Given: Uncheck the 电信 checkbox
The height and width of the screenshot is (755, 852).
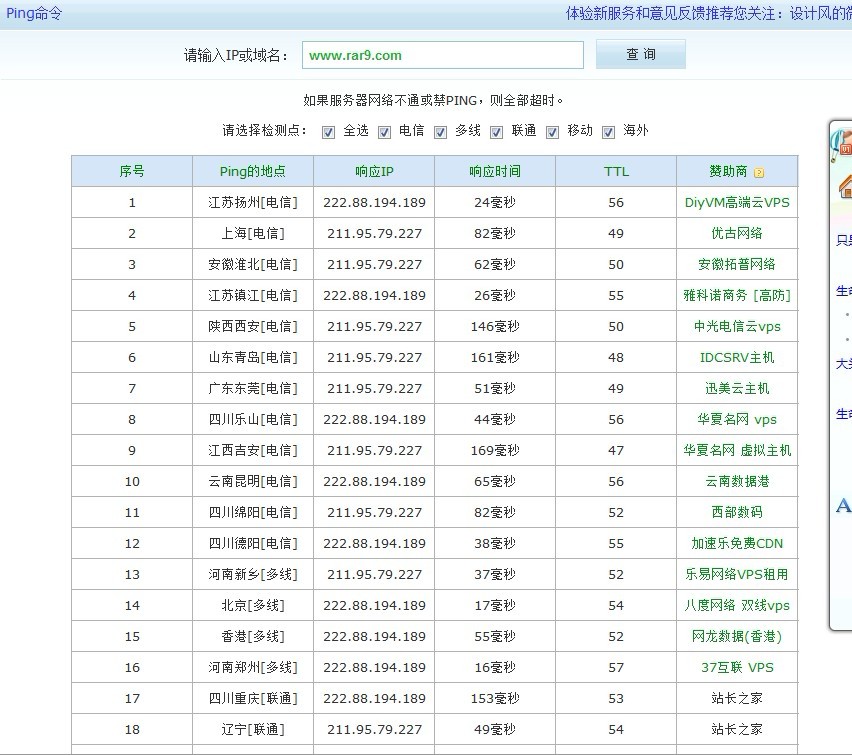Looking at the screenshot, I should [384, 132].
